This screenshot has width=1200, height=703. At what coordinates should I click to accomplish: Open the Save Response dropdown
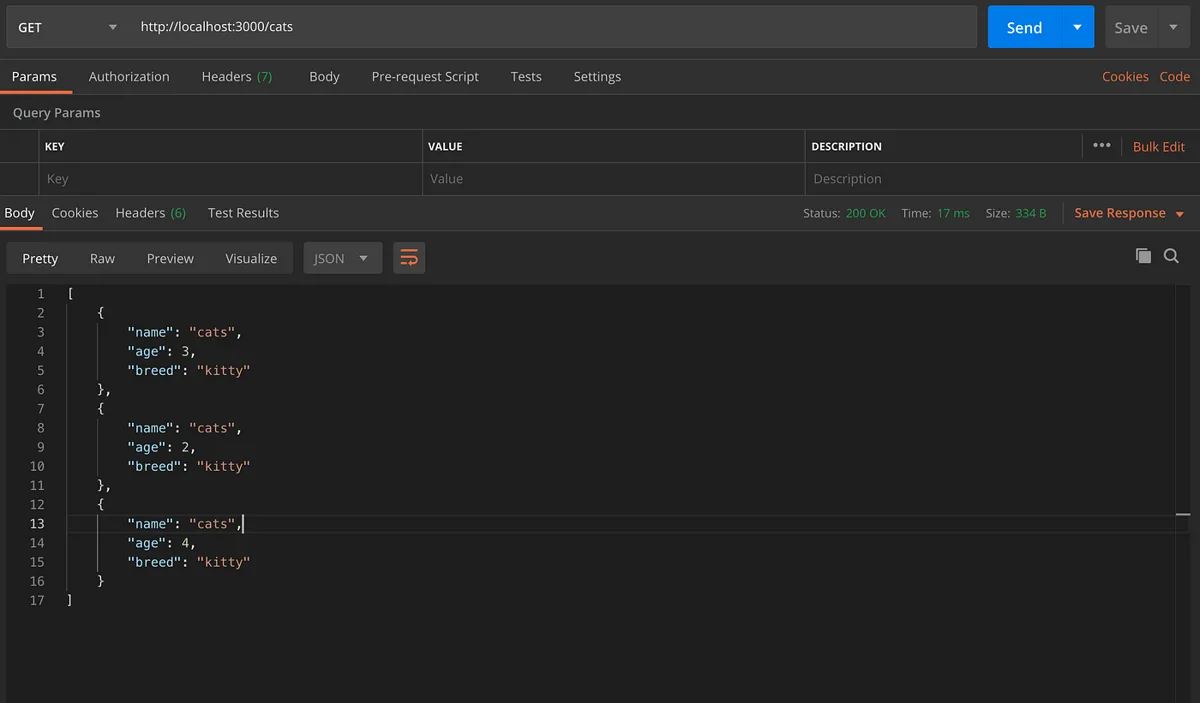pos(1129,213)
